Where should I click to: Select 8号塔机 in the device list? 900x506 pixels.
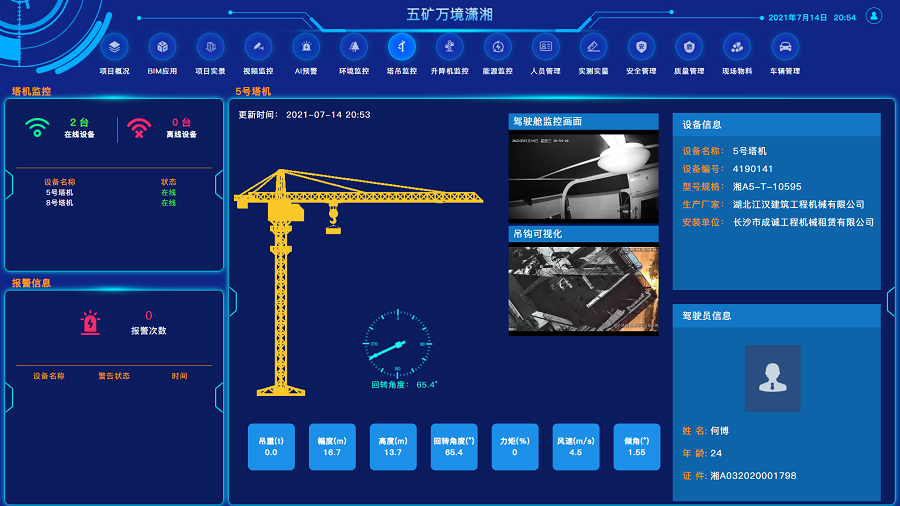[x=59, y=203]
